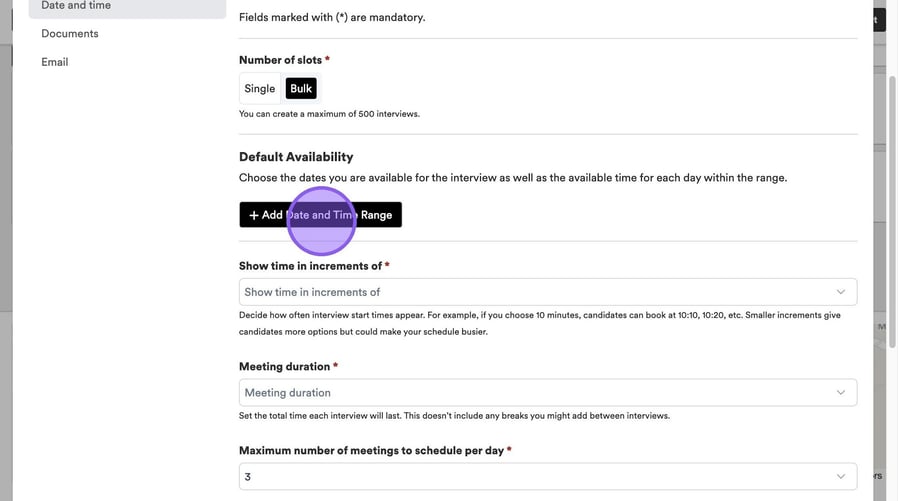Click the plus icon on Add Range button
The image size is (898, 501).
tap(254, 215)
